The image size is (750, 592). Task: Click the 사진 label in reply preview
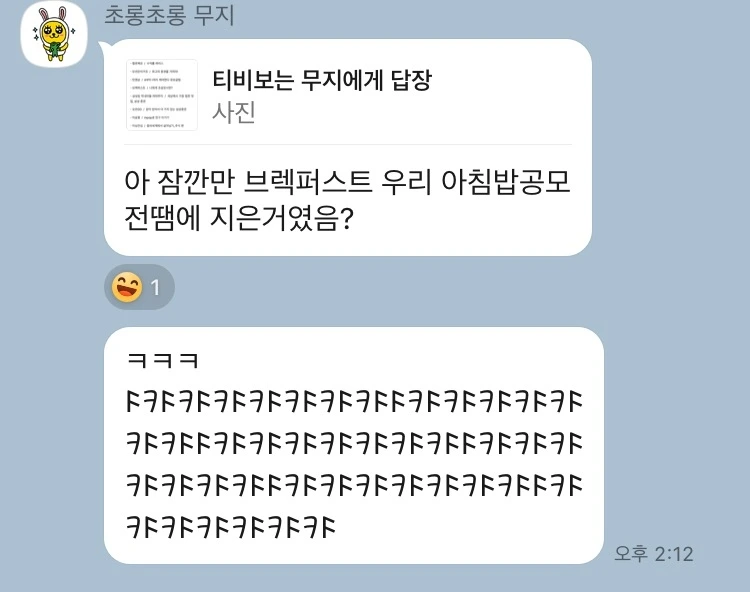pyautogui.click(x=233, y=113)
